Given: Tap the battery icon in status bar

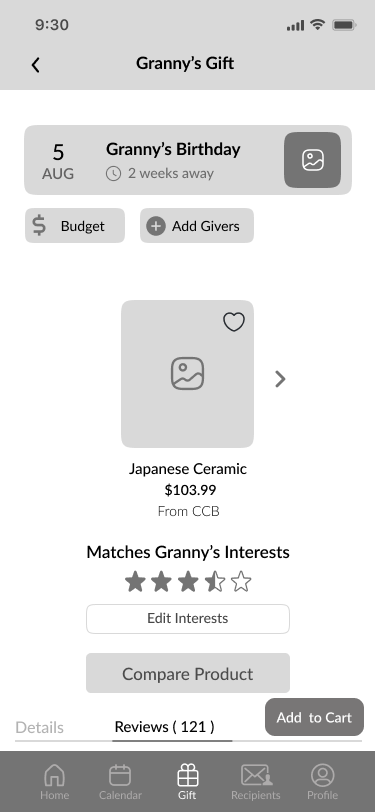Looking at the screenshot, I should pyautogui.click(x=343, y=25).
